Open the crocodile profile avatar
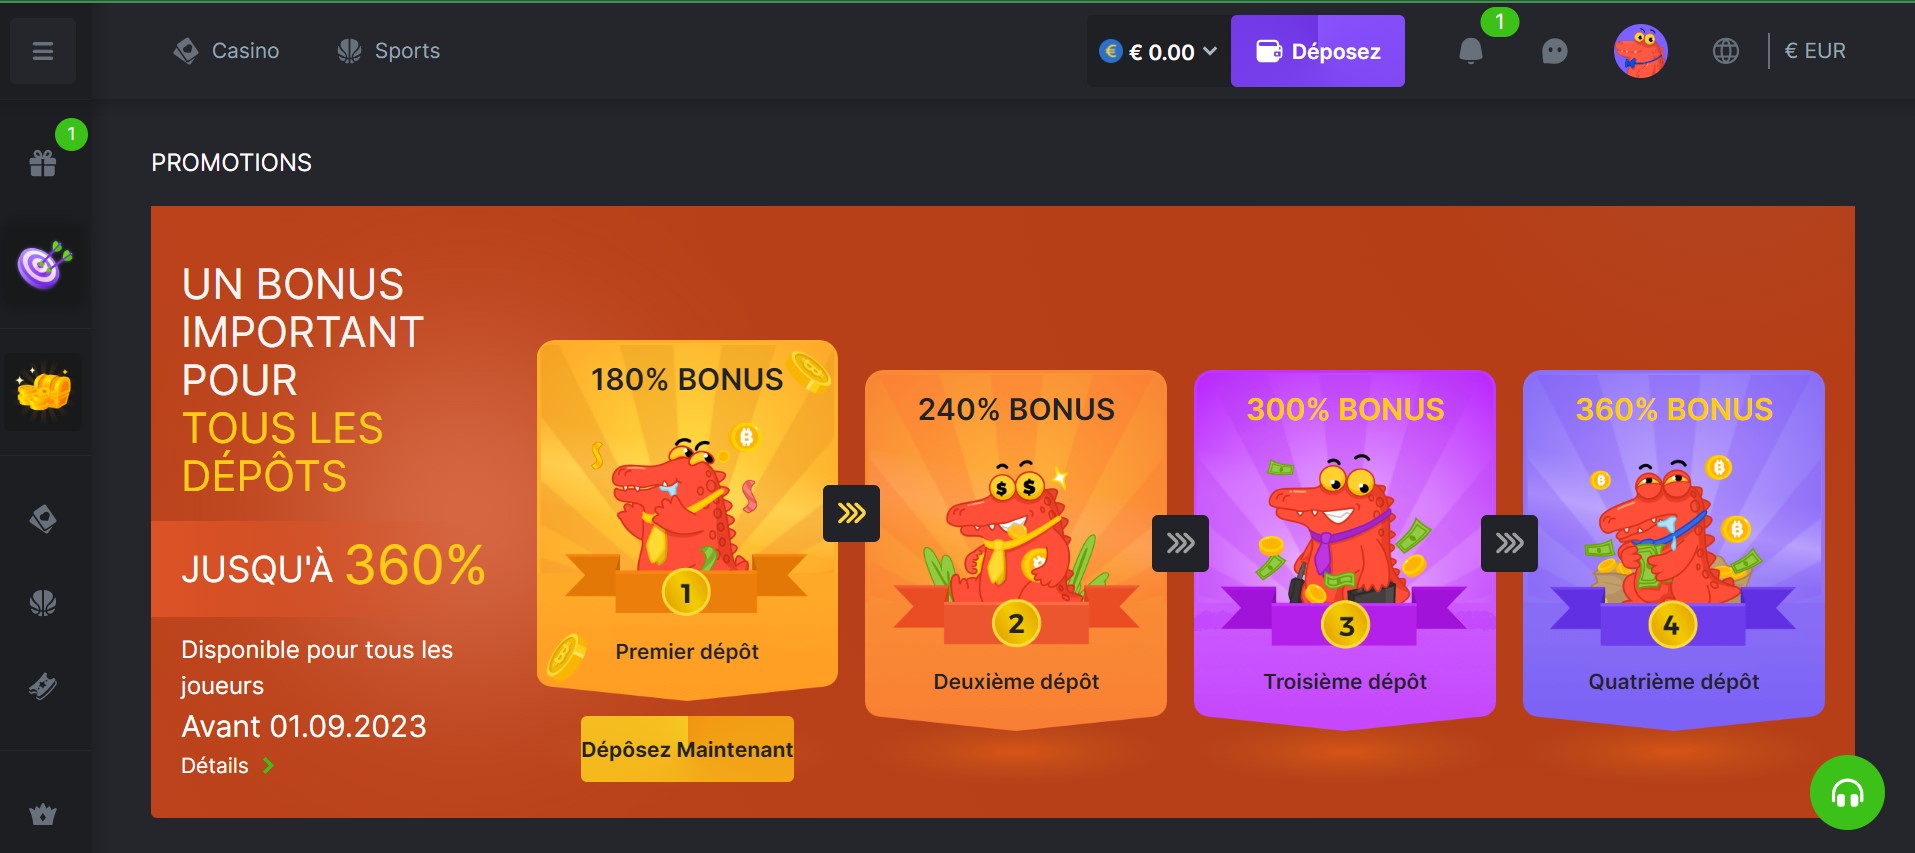Viewport: 1915px width, 853px height. tap(1640, 51)
